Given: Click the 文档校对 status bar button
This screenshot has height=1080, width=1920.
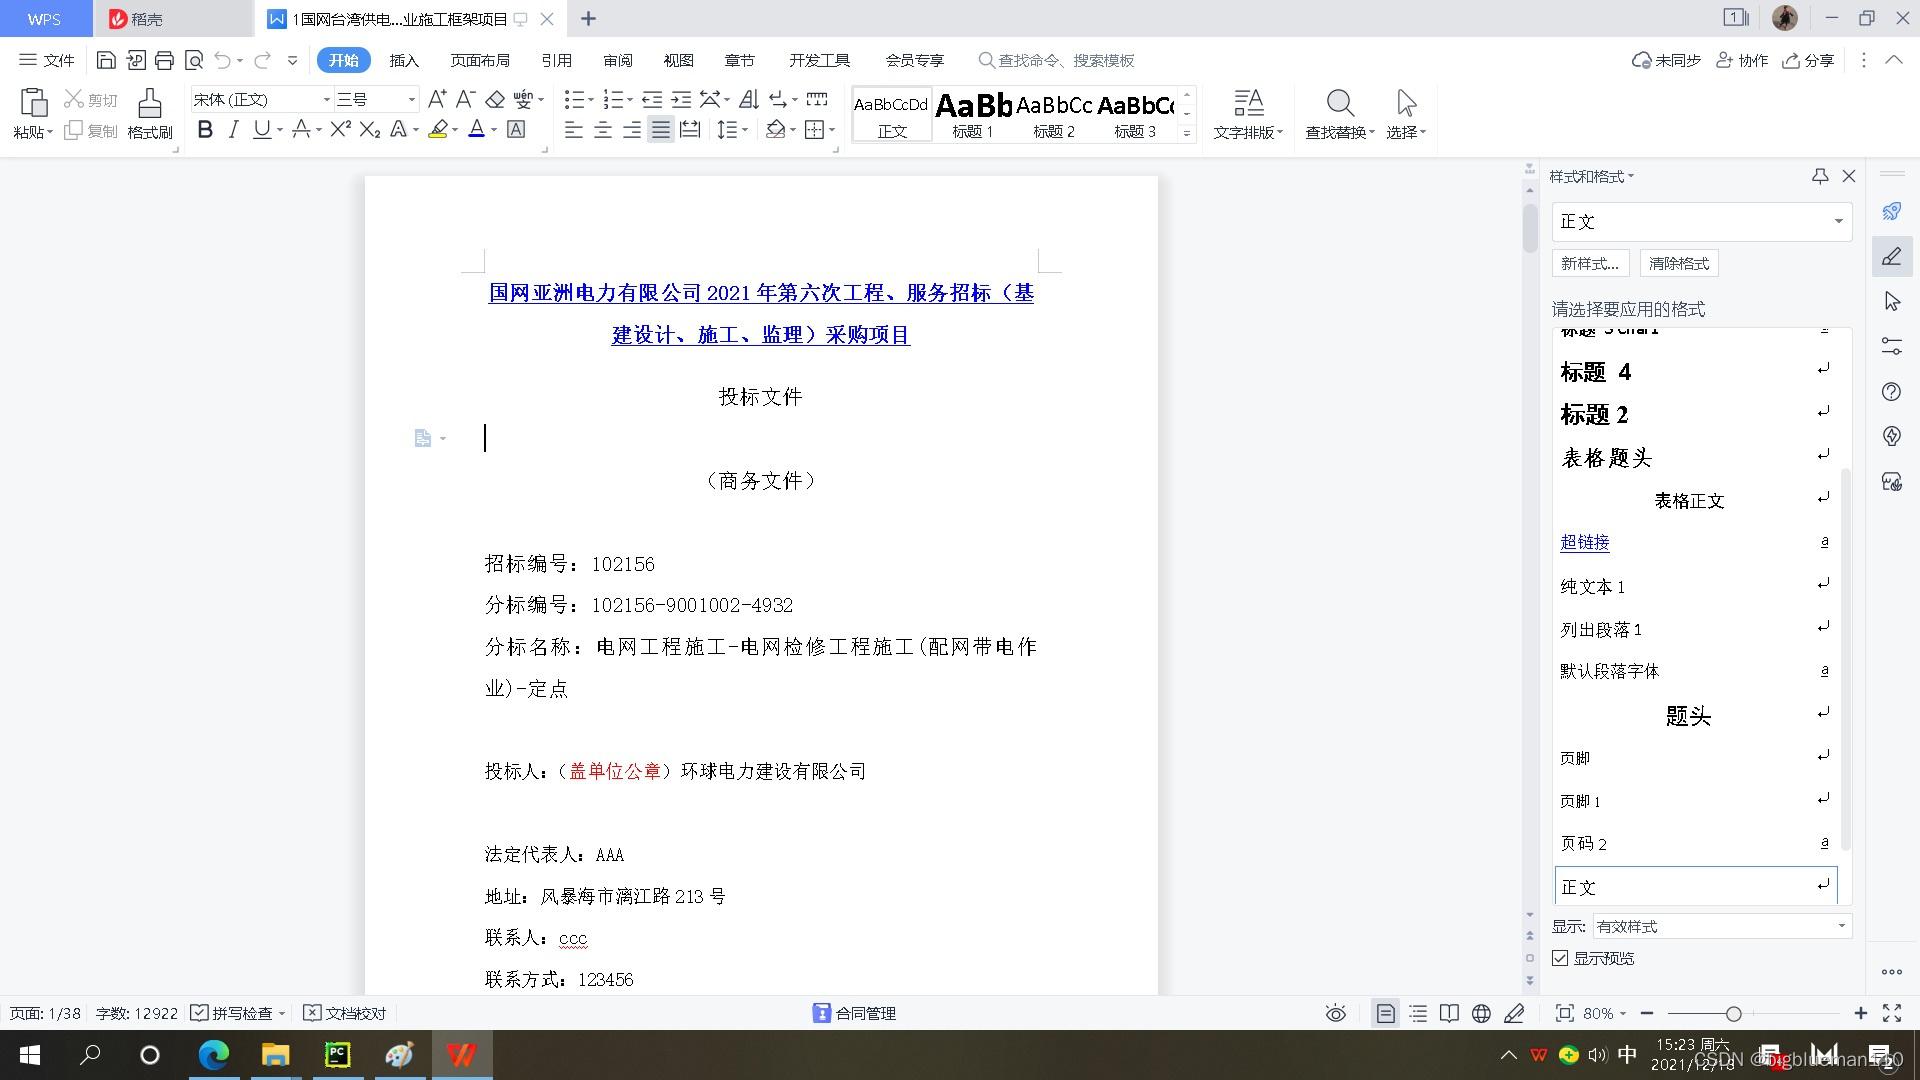Looking at the screenshot, I should tap(345, 1013).
